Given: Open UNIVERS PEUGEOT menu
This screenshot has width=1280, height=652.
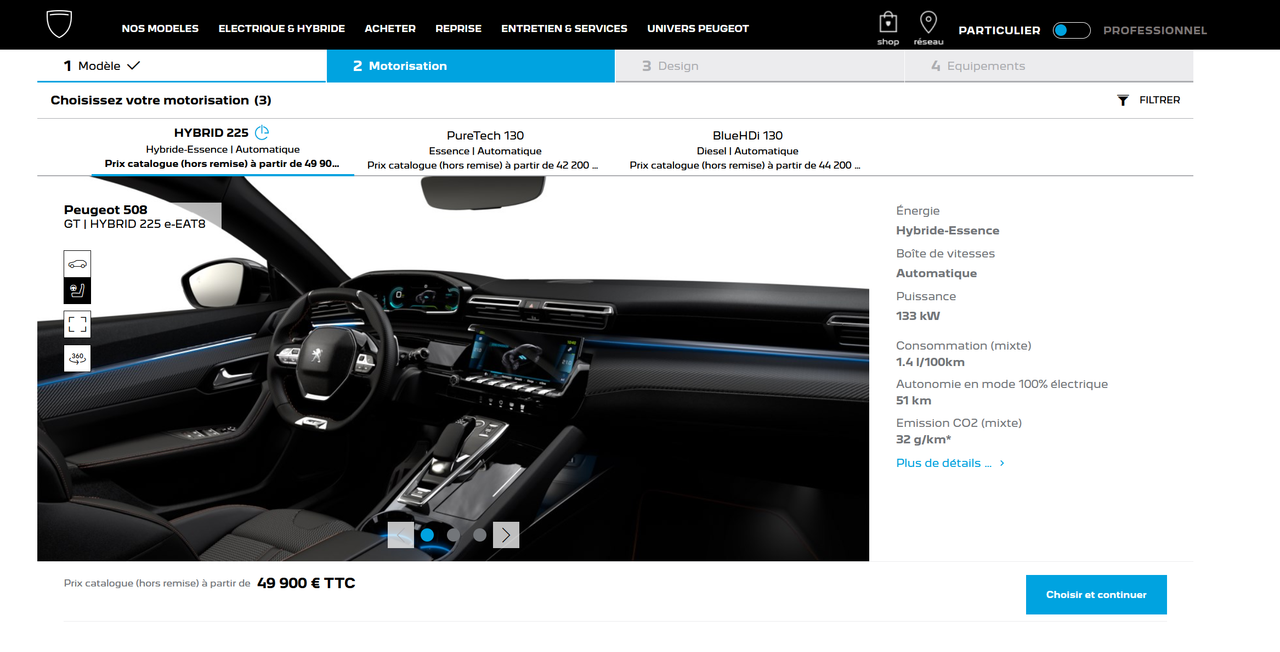Looking at the screenshot, I should click(x=698, y=29).
